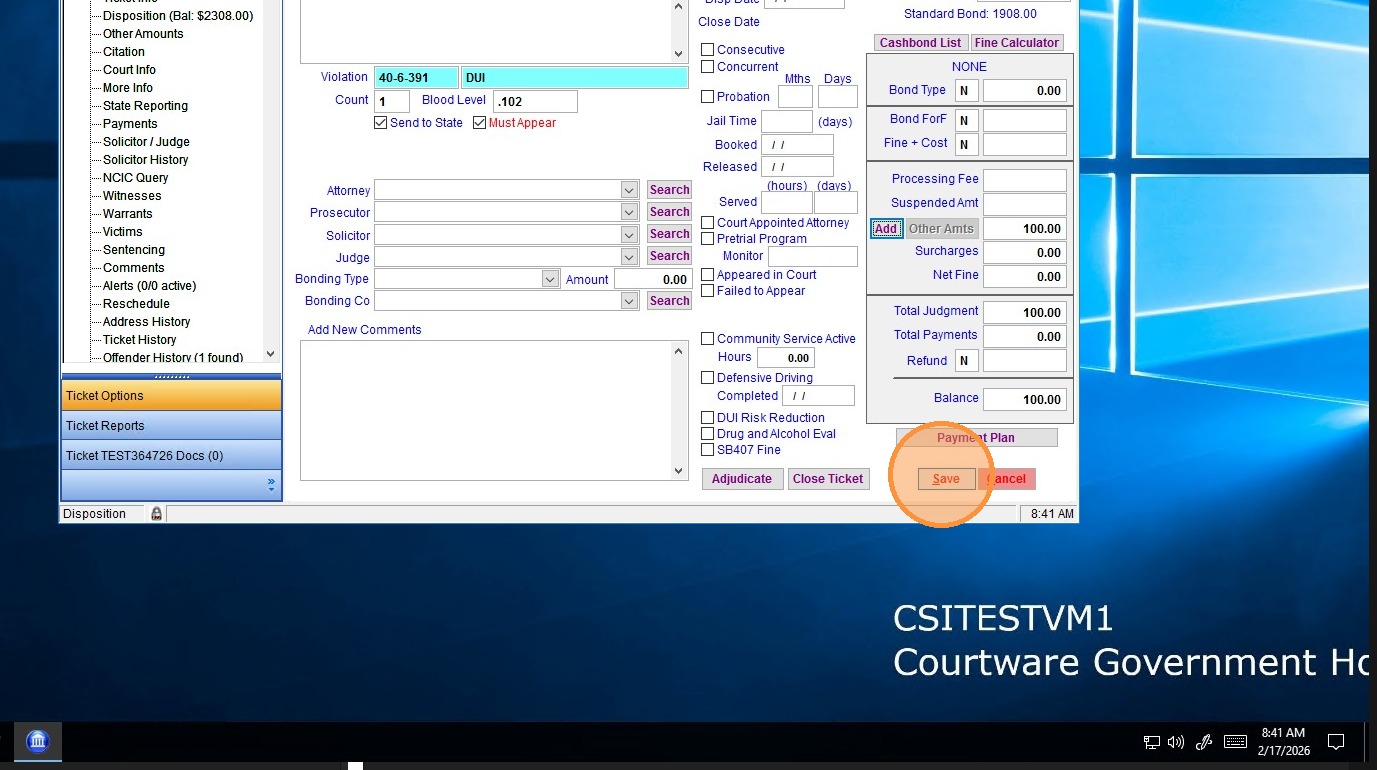Select Warrants in the ticket tree
Image resolution: width=1377 pixels, height=770 pixels.
[127, 214]
